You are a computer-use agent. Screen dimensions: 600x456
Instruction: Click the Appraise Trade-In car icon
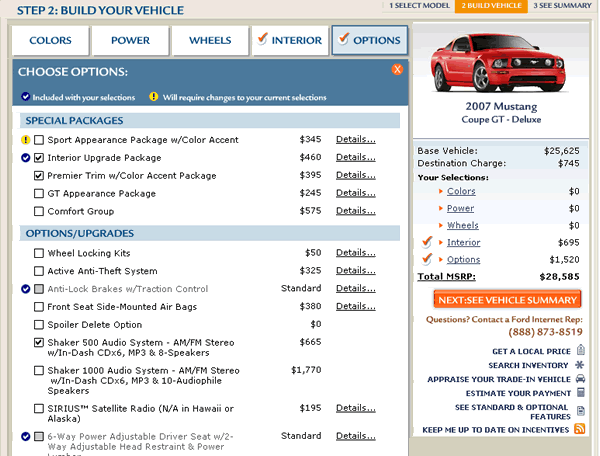tap(580, 379)
